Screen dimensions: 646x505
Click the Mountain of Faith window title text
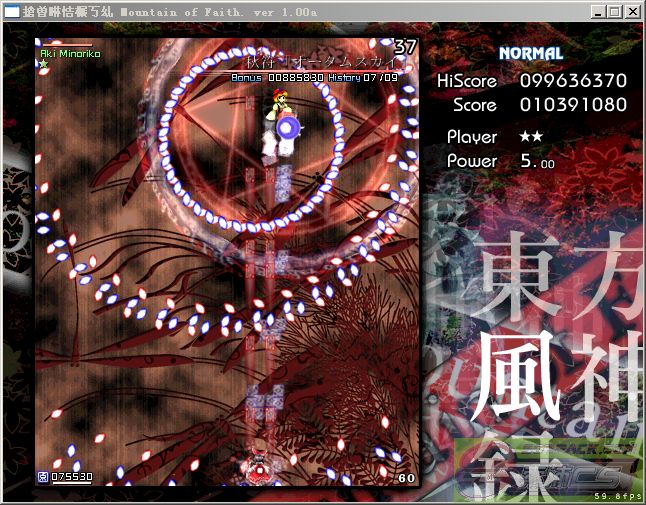tap(170, 12)
